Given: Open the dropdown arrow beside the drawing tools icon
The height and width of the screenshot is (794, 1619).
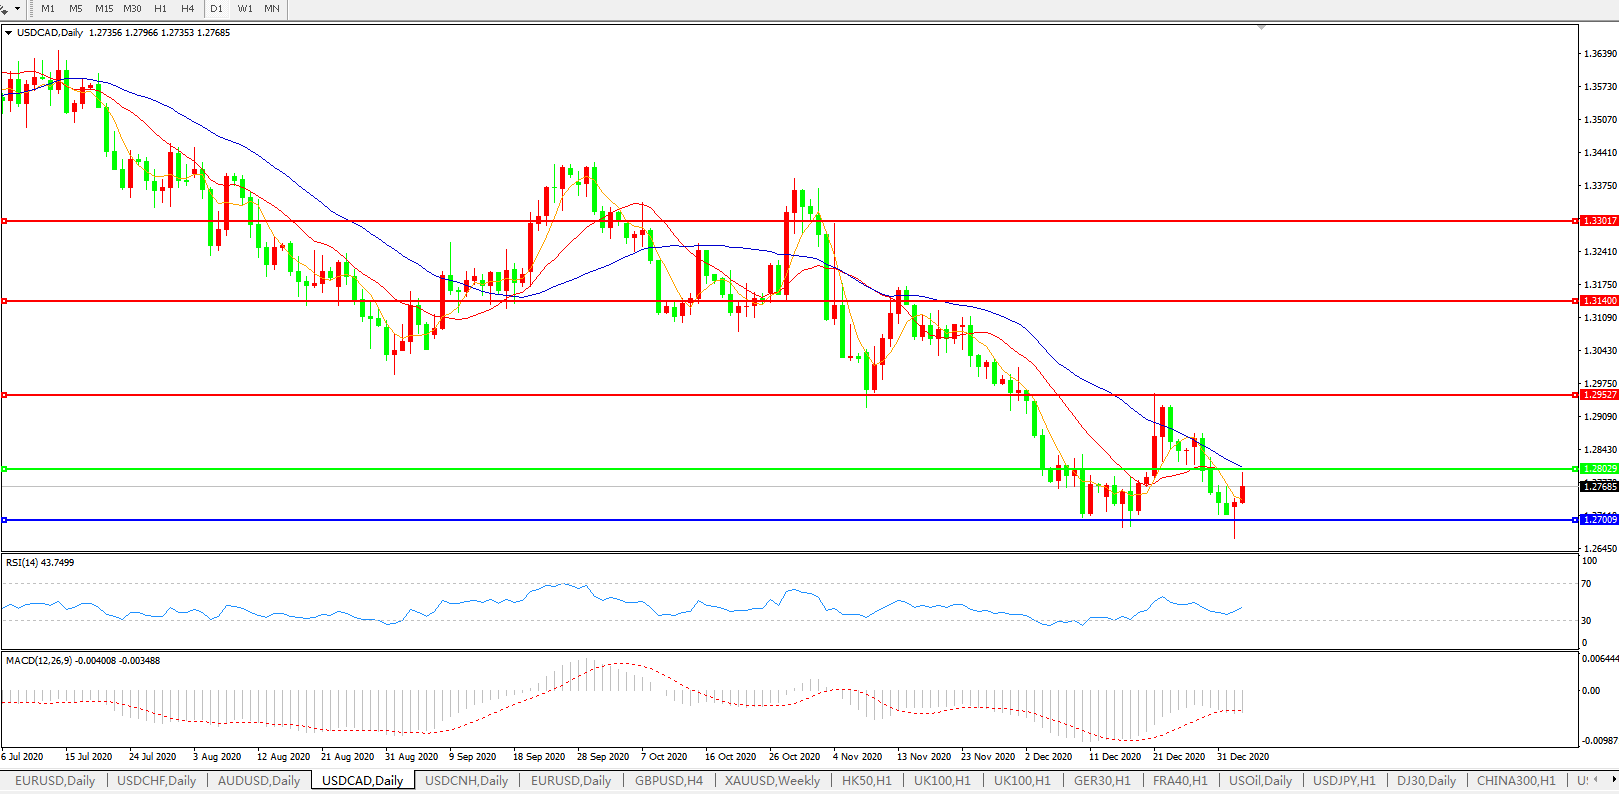Looking at the screenshot, I should [x=17, y=9].
